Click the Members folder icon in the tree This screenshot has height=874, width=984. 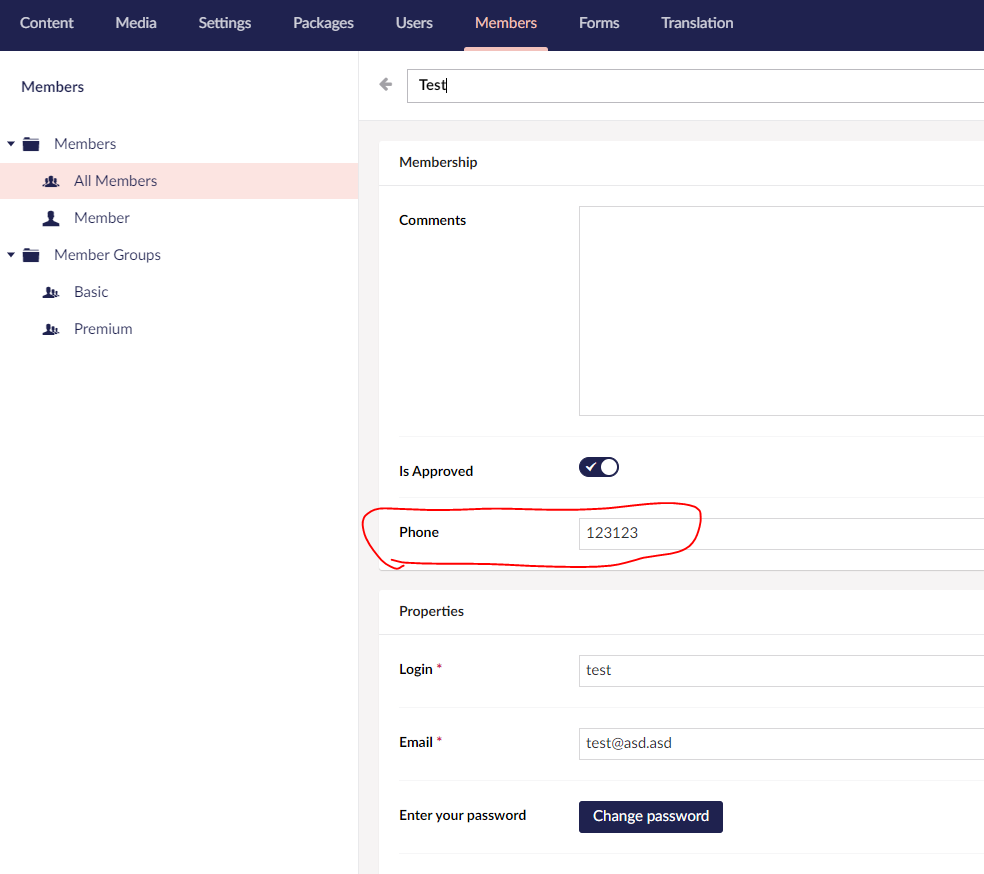point(32,143)
